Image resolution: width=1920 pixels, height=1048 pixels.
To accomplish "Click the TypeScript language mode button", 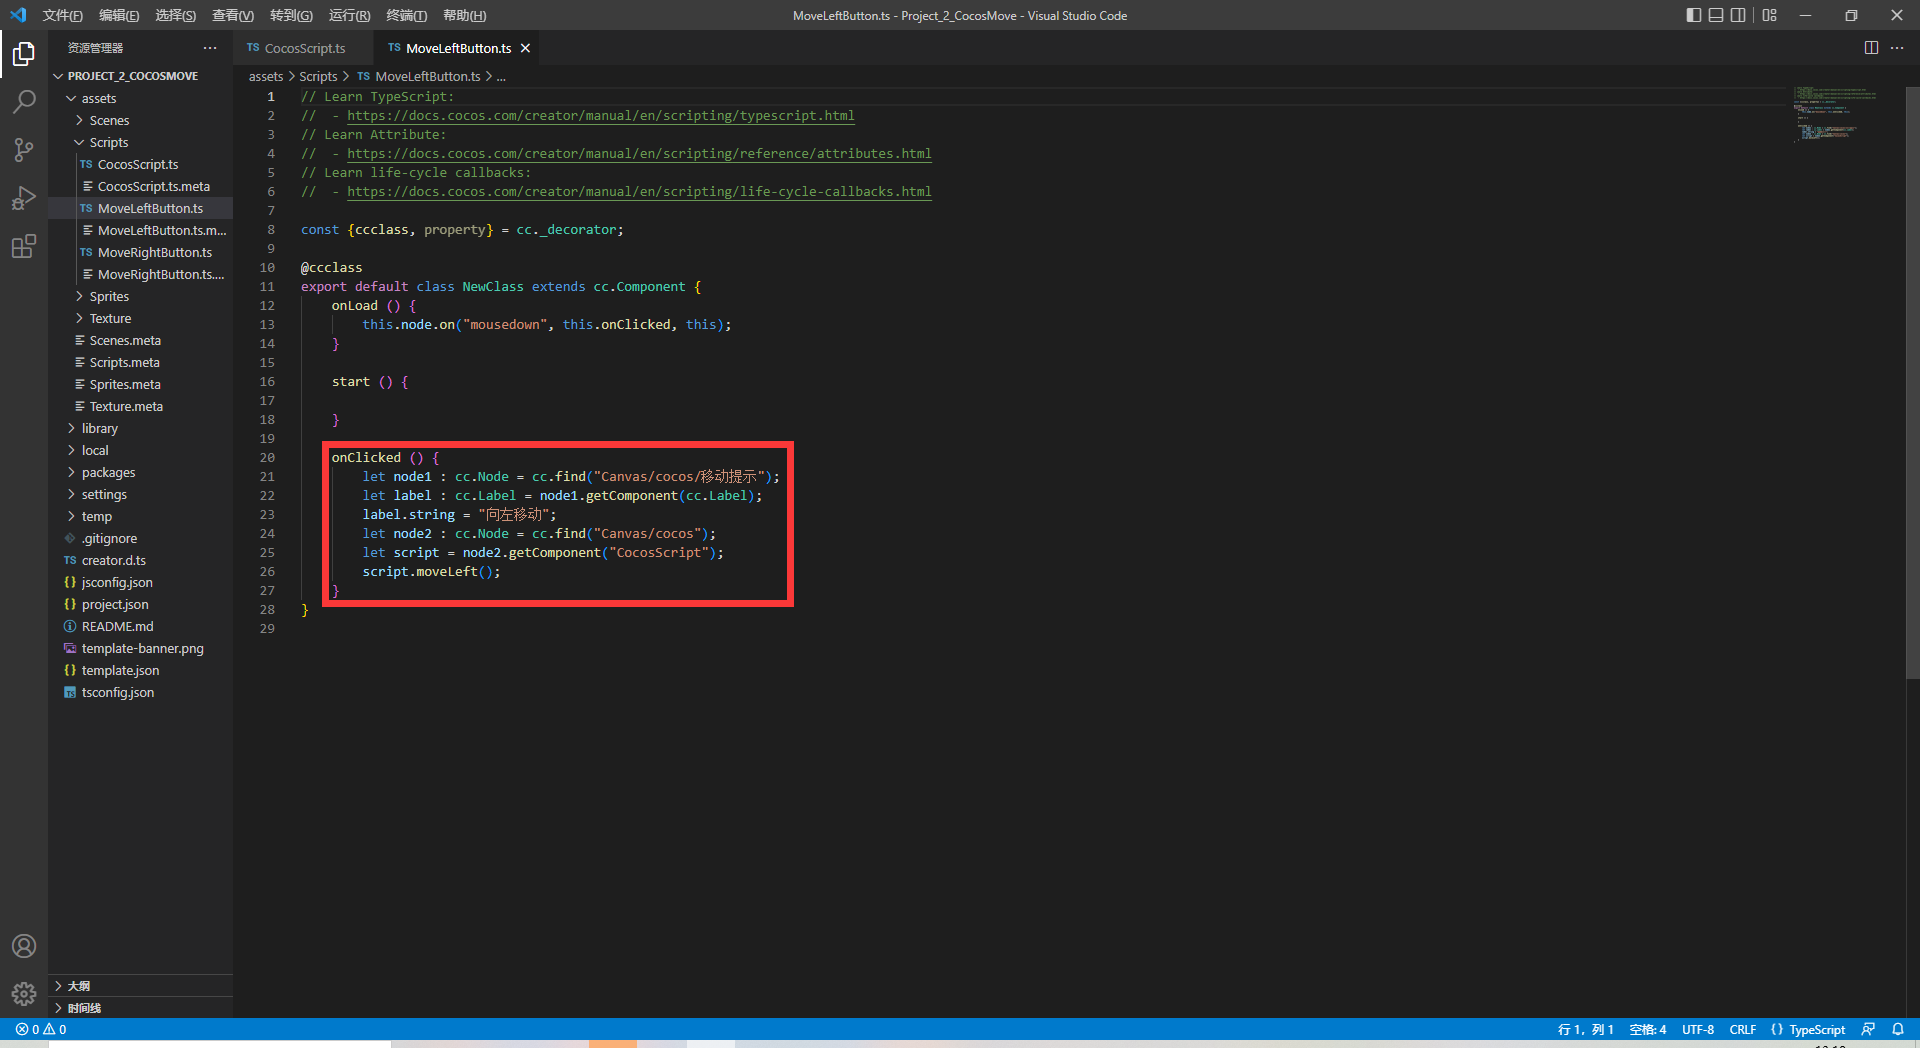I will [x=1816, y=1029].
